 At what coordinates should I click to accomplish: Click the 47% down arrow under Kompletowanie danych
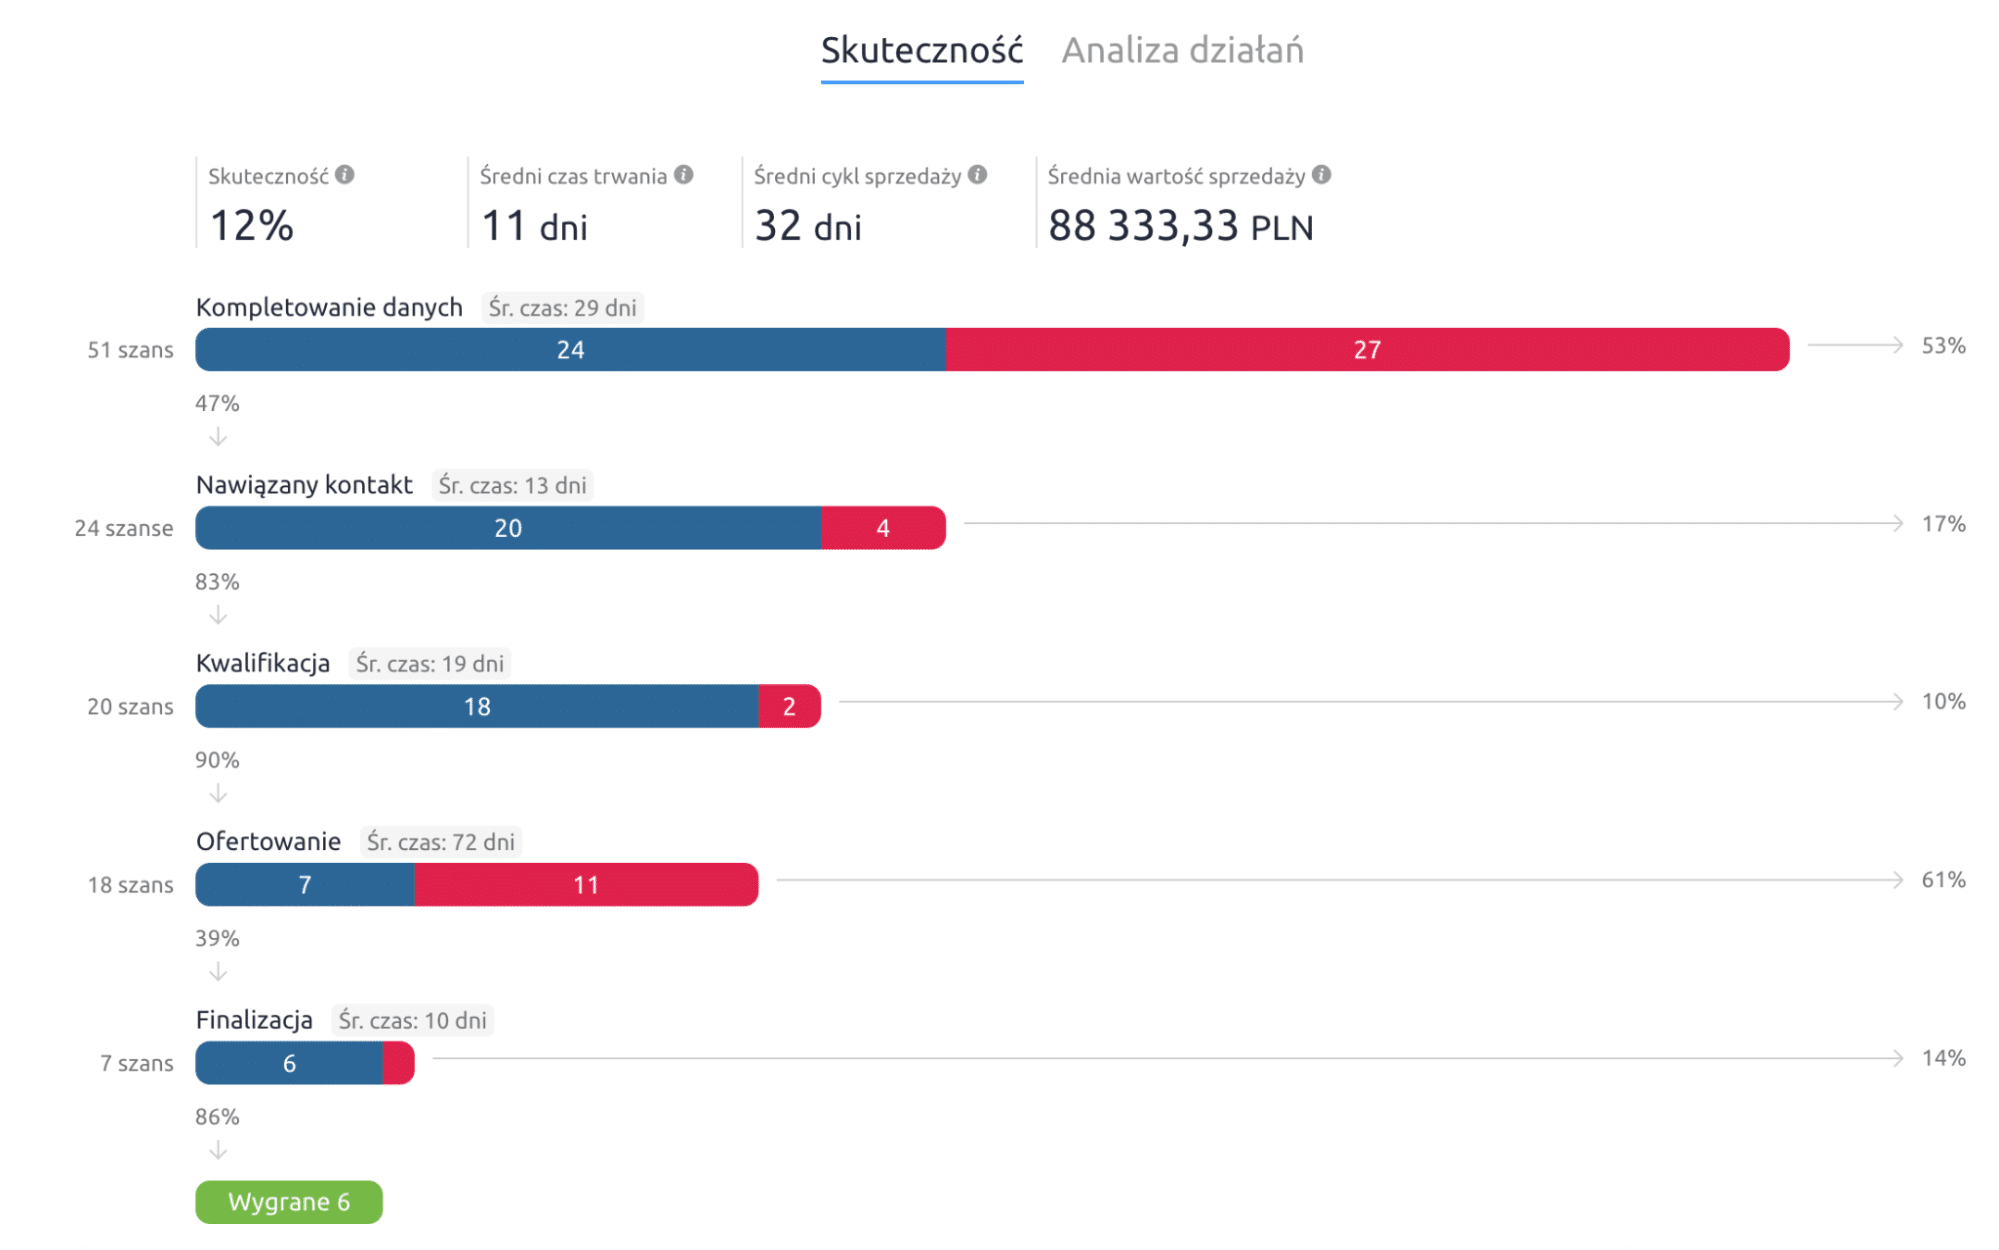(x=217, y=435)
